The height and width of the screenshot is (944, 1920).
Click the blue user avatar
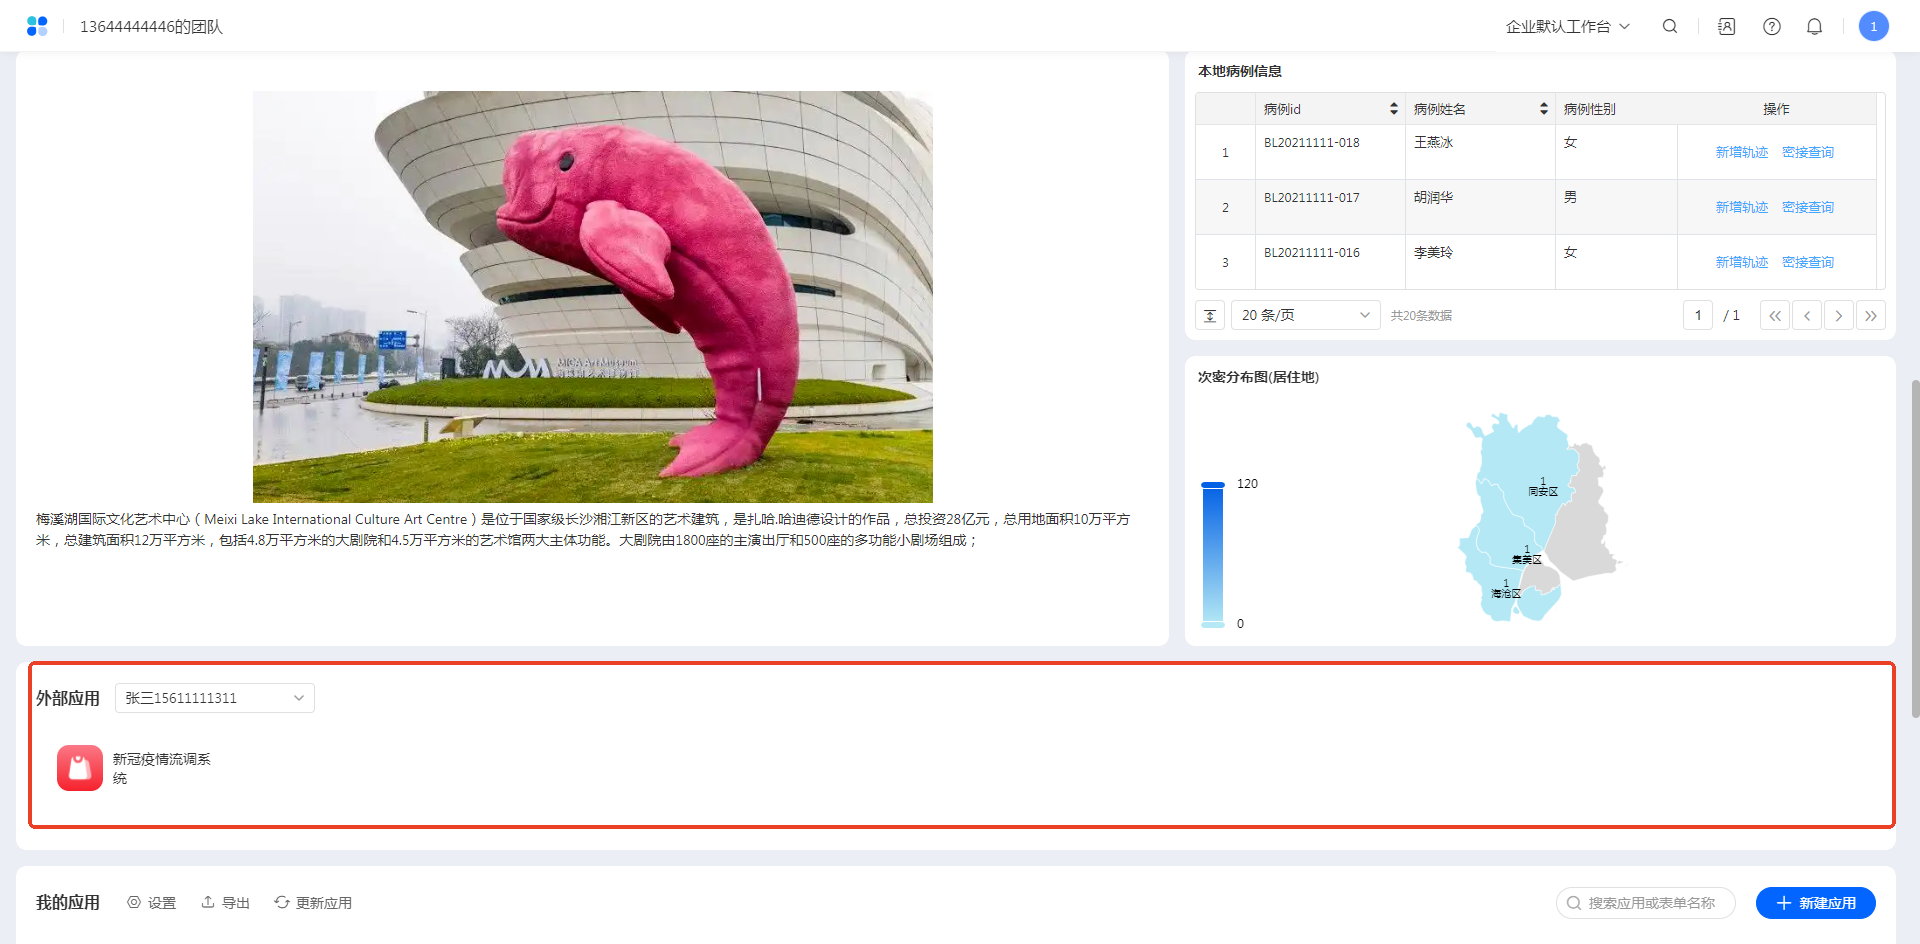(1873, 26)
